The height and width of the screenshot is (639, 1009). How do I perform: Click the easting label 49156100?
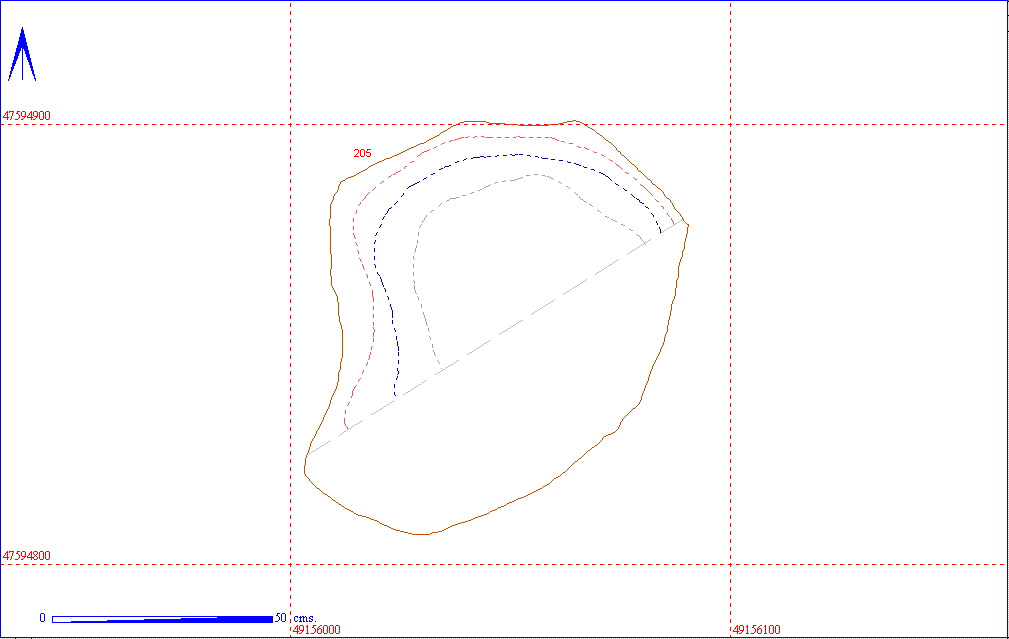757,630
